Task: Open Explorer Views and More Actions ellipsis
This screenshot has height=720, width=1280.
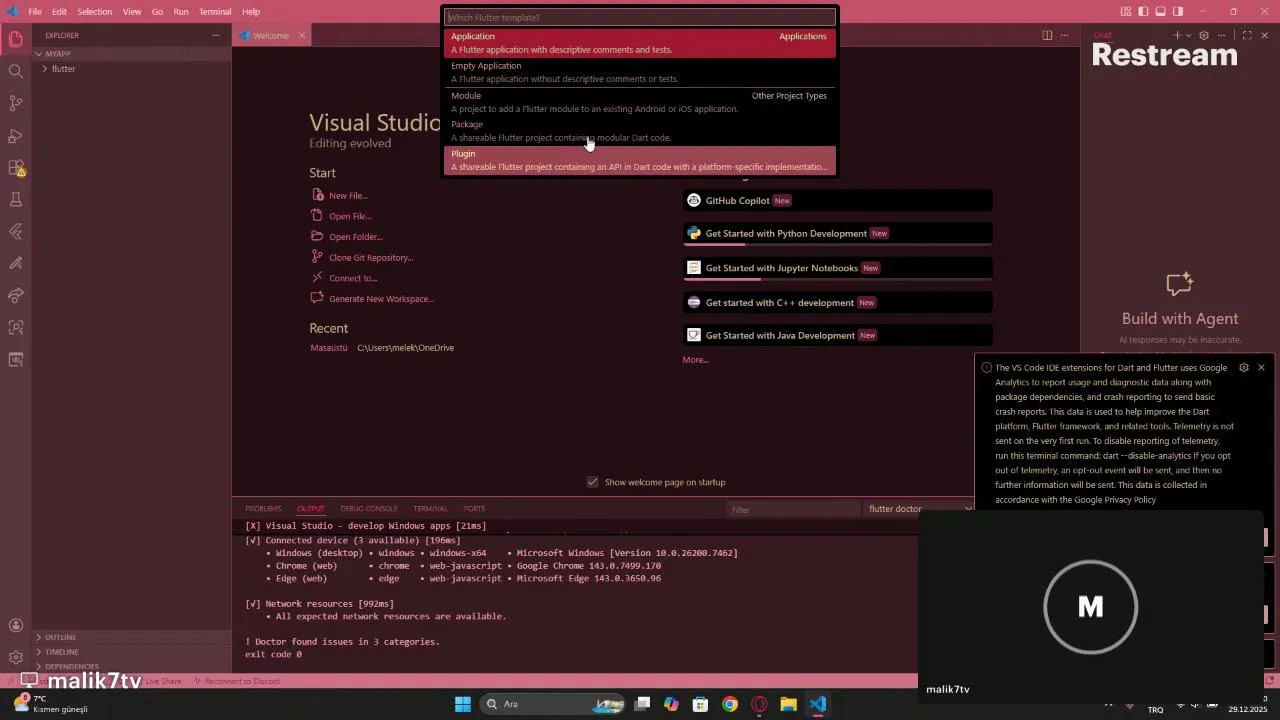Action: 215,35
